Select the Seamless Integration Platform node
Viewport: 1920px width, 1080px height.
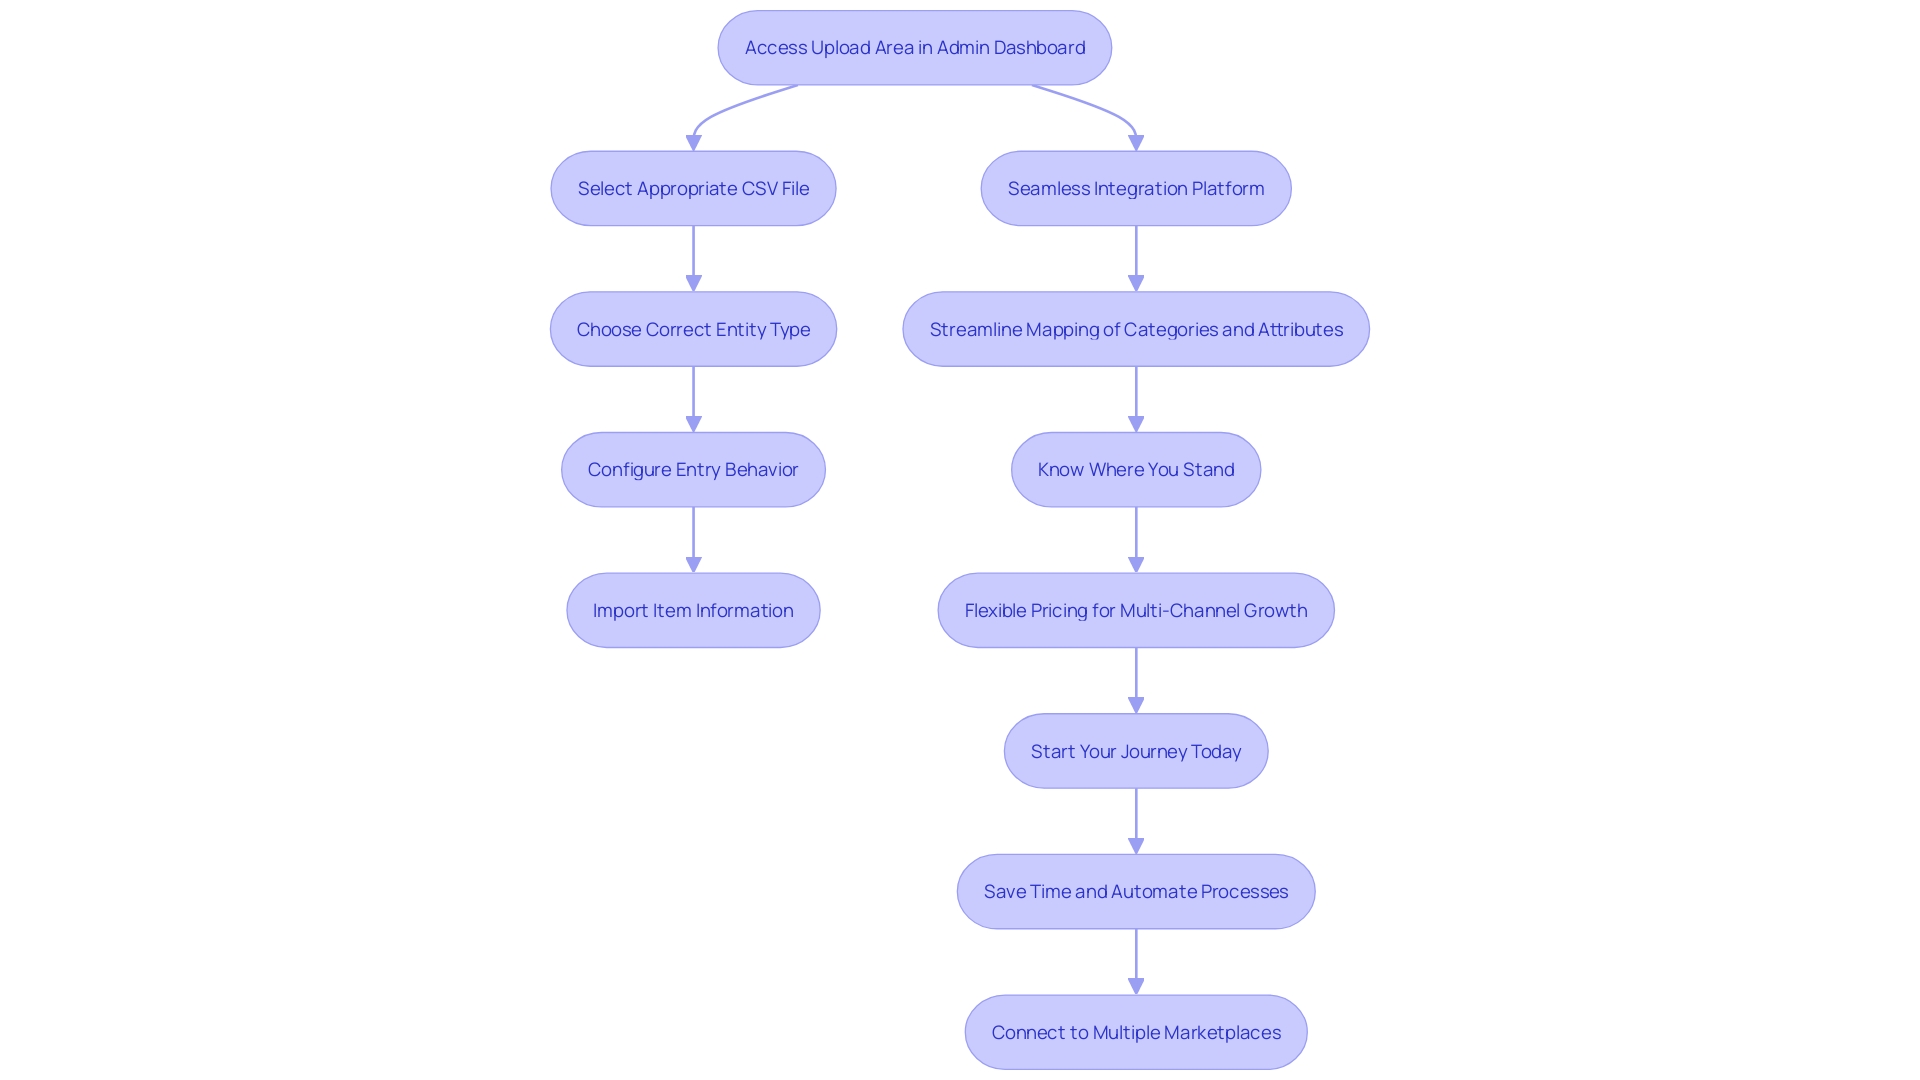tap(1135, 187)
